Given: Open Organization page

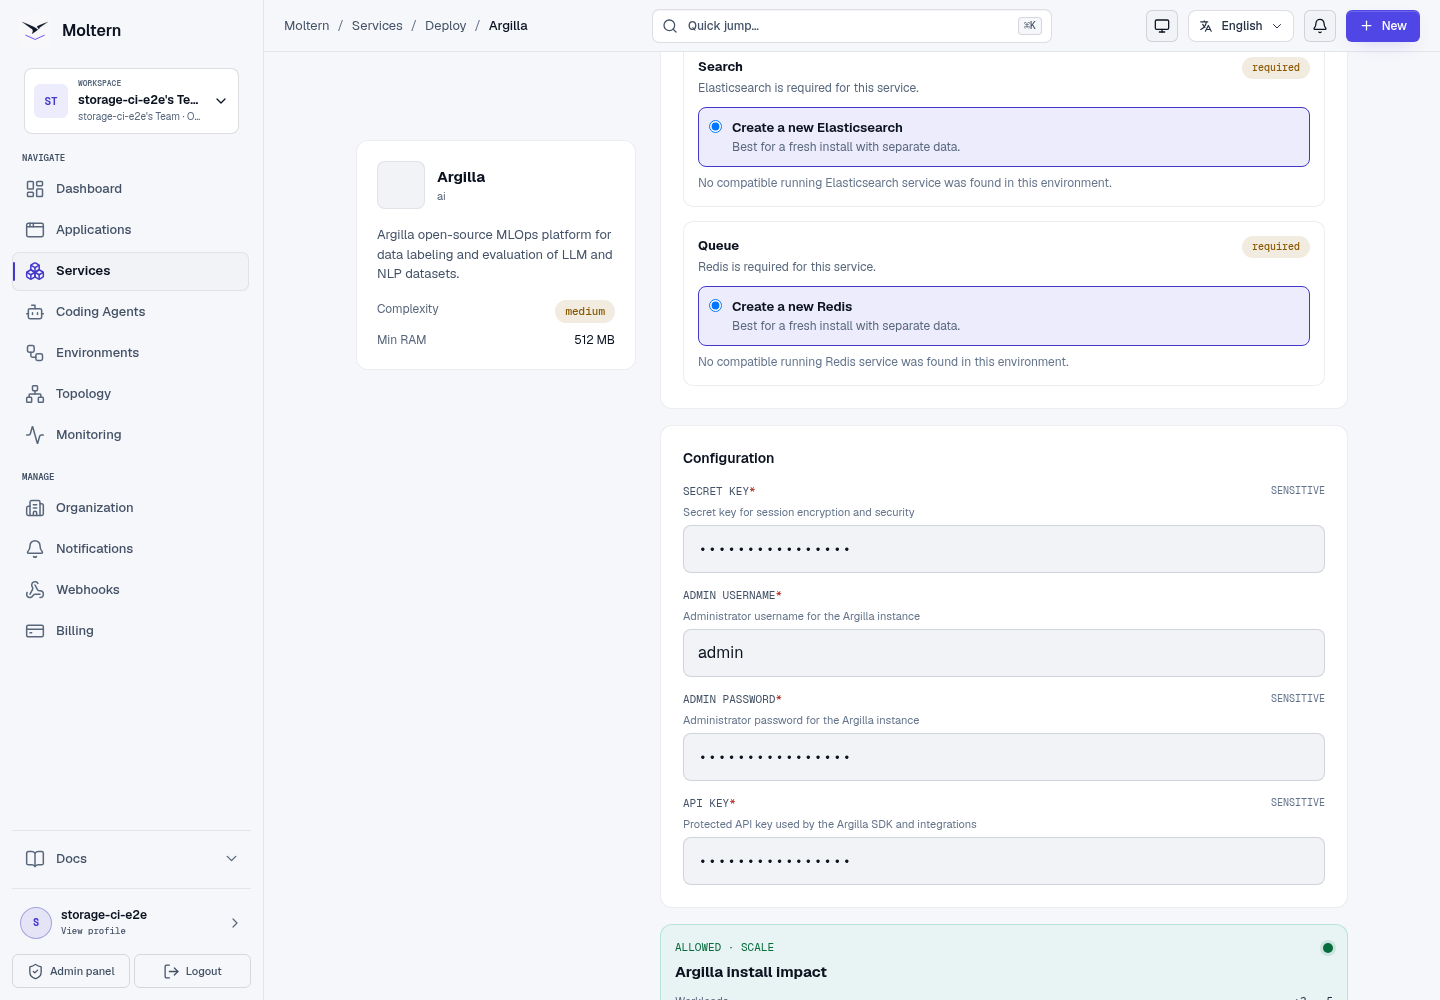Looking at the screenshot, I should point(130,508).
